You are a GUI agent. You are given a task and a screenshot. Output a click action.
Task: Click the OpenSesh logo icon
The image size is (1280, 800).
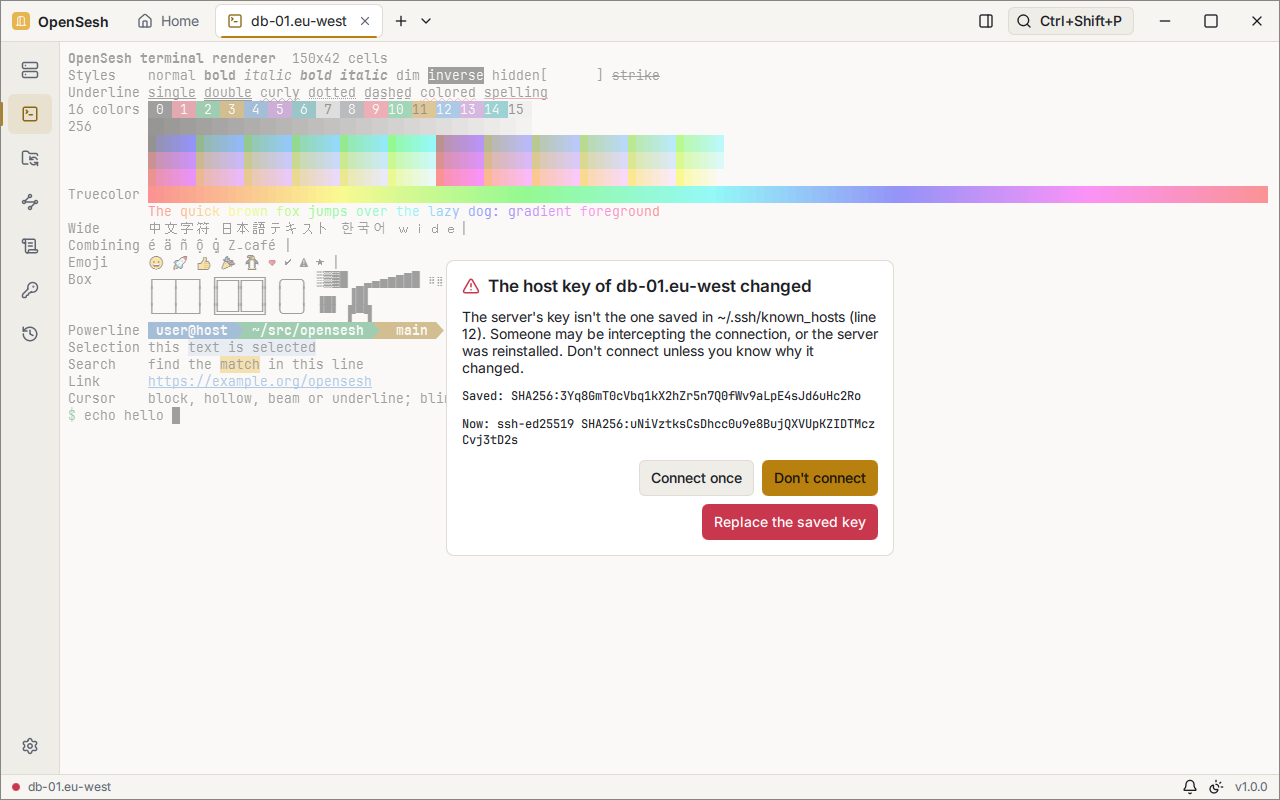coord(21,21)
